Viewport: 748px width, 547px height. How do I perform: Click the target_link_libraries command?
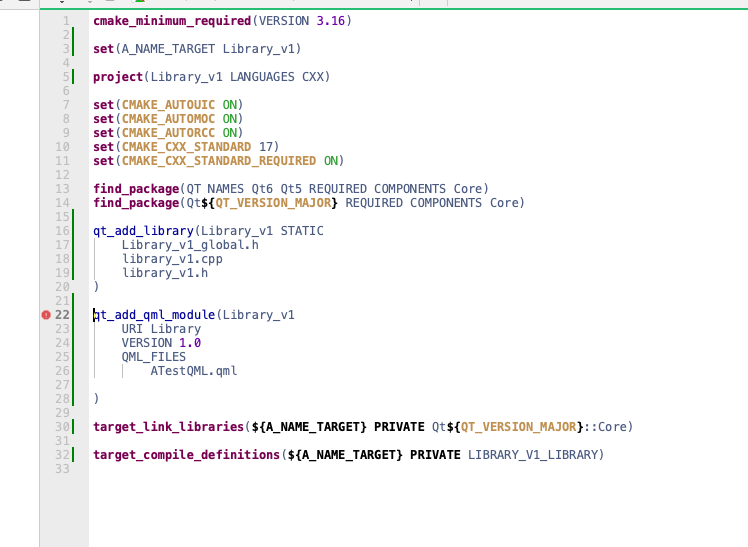tap(168, 426)
